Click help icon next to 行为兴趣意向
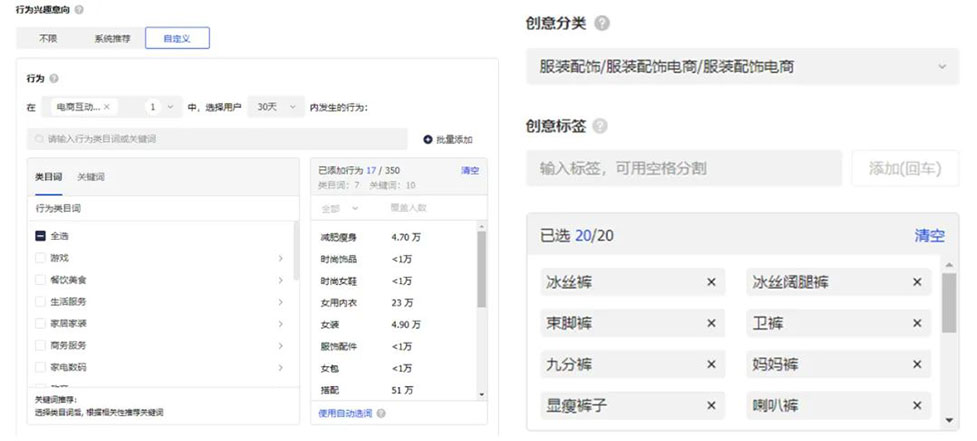Screen dimensions: 977x441 point(80,9)
